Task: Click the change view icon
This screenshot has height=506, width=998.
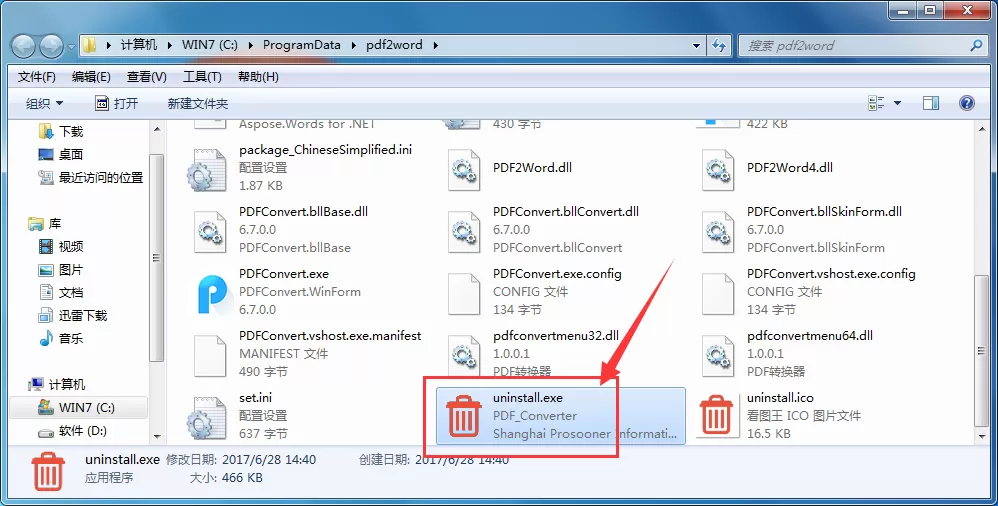Action: pyautogui.click(x=876, y=103)
